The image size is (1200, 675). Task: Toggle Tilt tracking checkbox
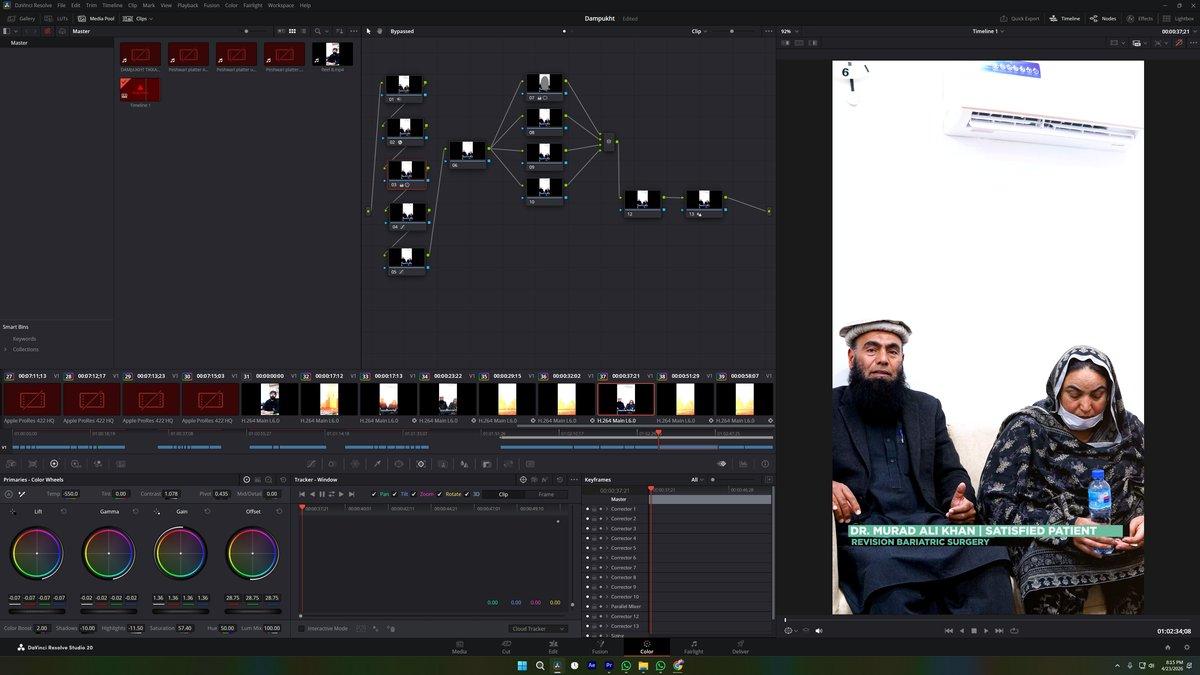(395, 494)
